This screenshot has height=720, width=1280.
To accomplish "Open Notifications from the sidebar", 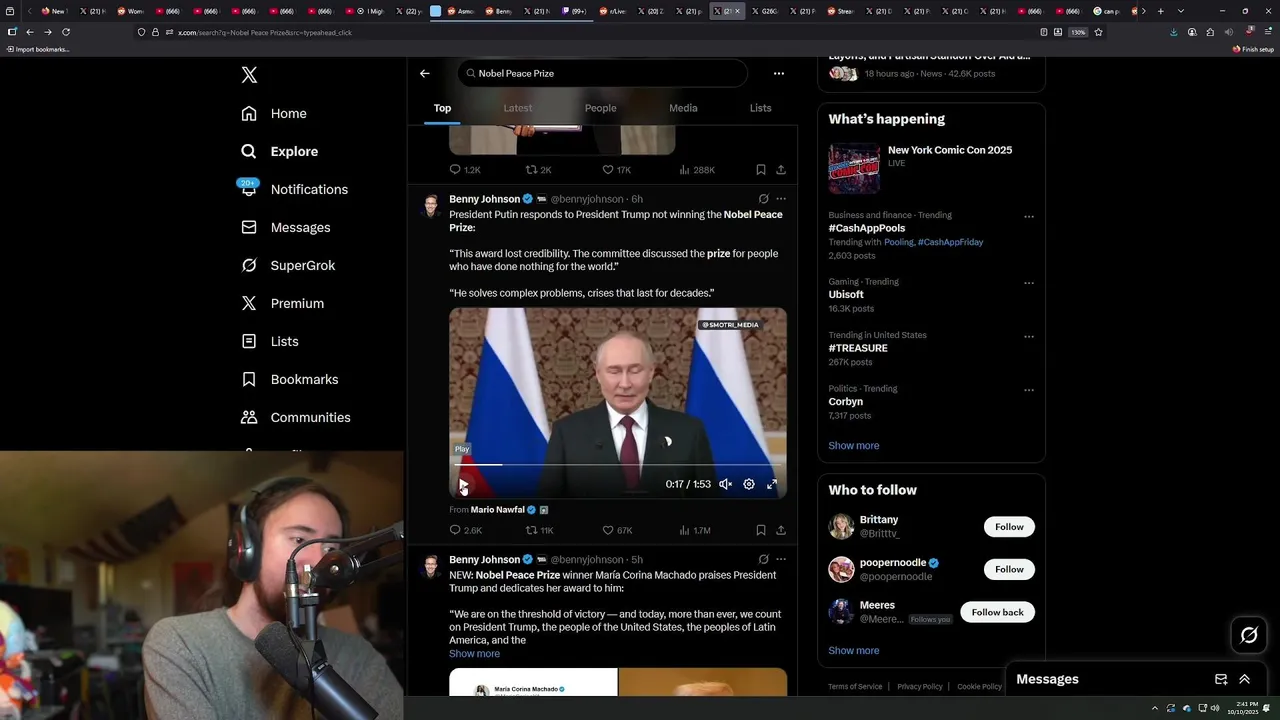I will click(294, 189).
